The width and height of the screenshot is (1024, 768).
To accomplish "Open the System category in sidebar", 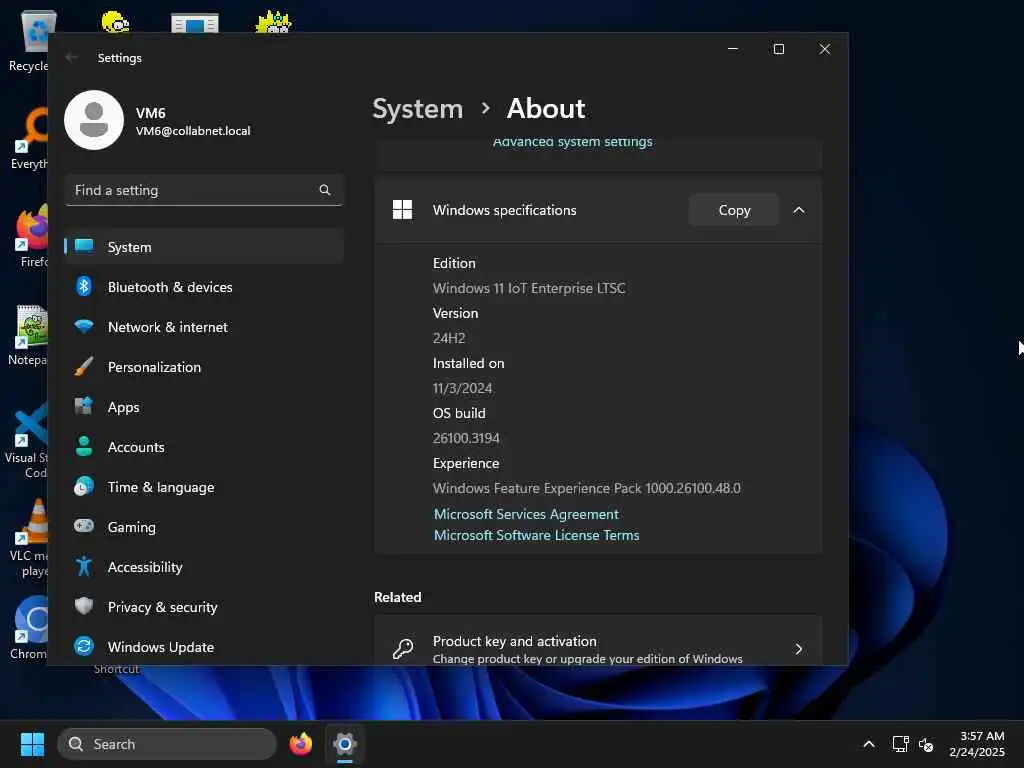I will click(x=204, y=247).
